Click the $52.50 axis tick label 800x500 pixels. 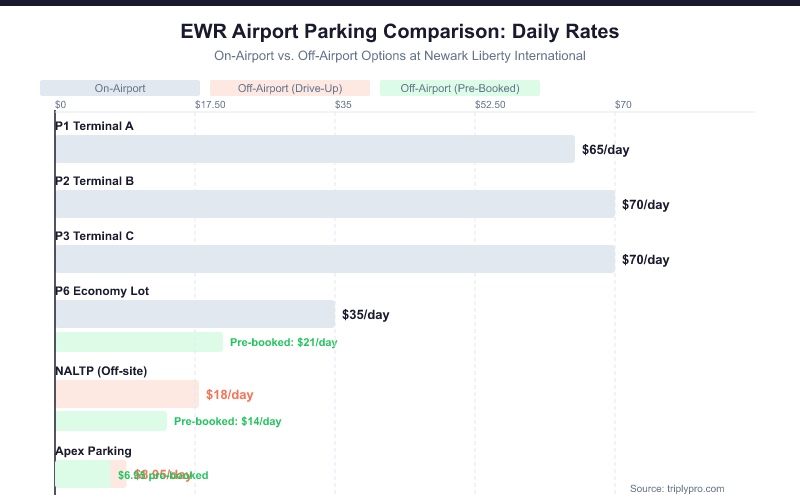point(490,104)
